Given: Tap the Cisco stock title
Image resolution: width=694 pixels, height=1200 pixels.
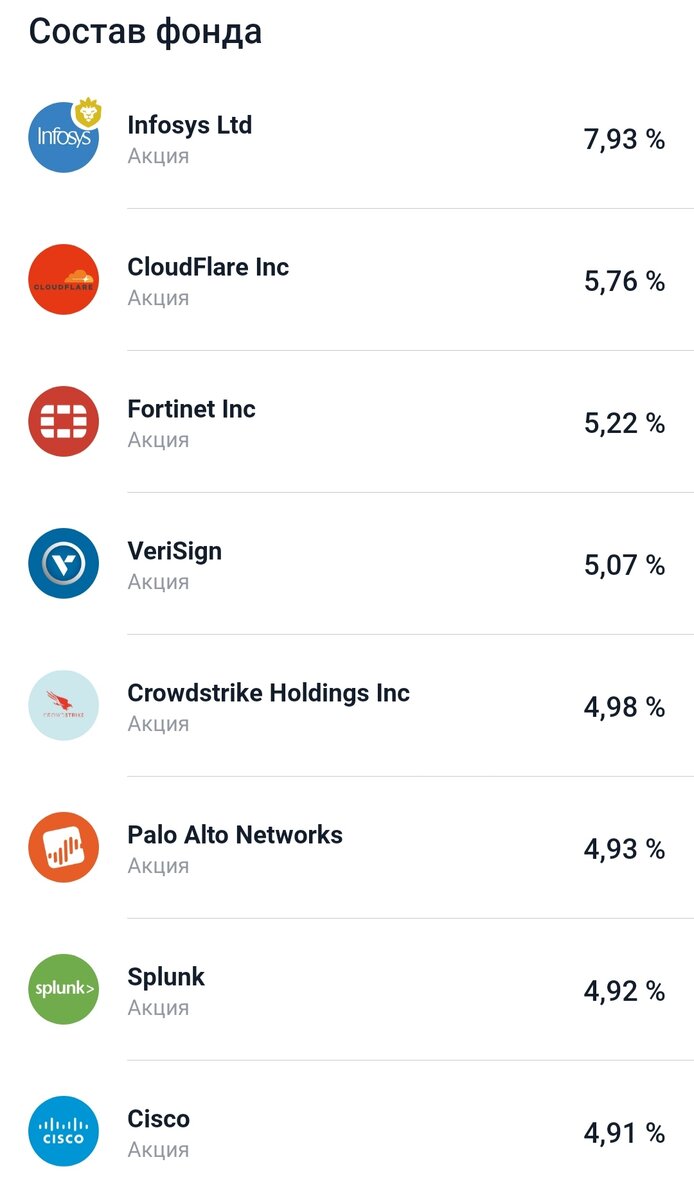Looking at the screenshot, I should coord(158,1119).
